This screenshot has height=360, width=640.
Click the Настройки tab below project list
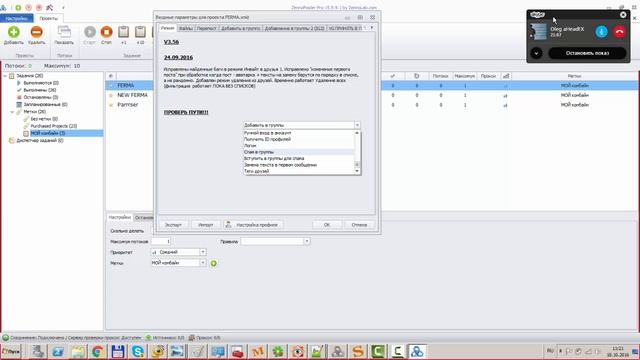pyautogui.click(x=120, y=218)
